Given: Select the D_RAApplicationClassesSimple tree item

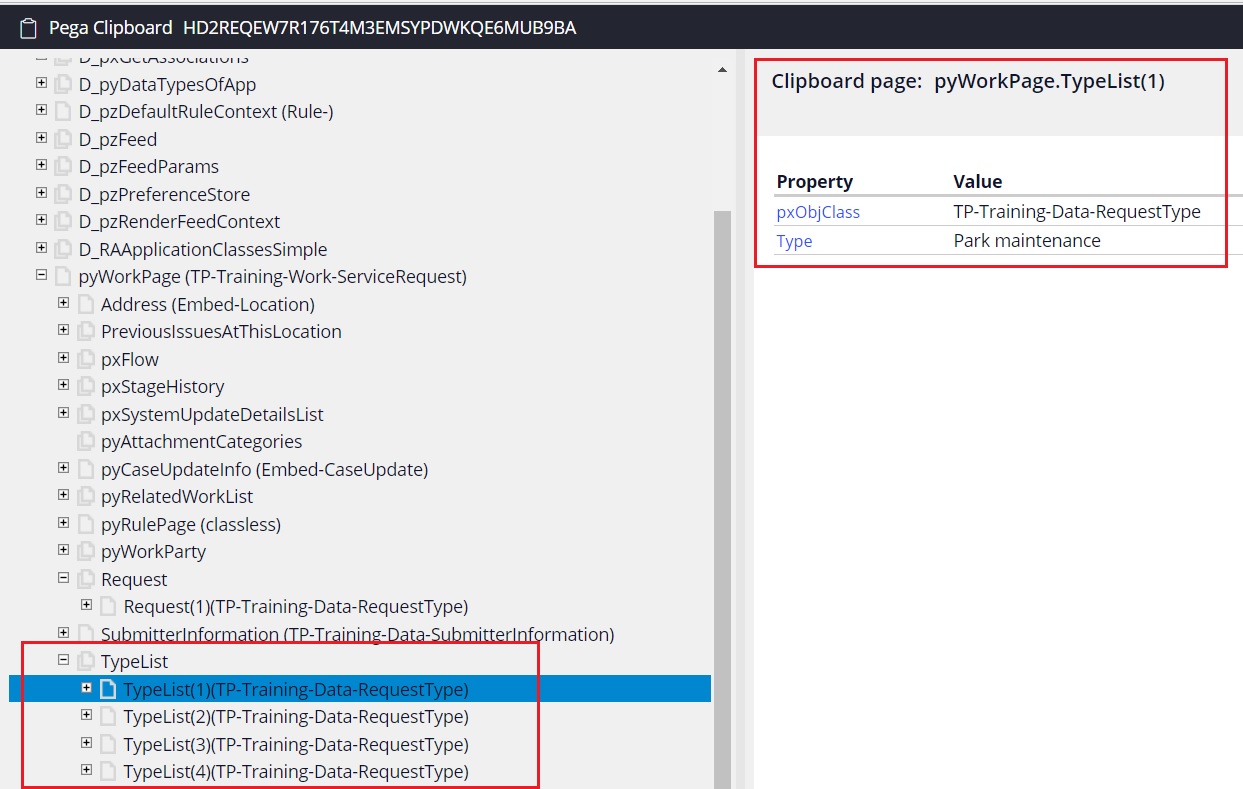Looking at the screenshot, I should point(203,249).
